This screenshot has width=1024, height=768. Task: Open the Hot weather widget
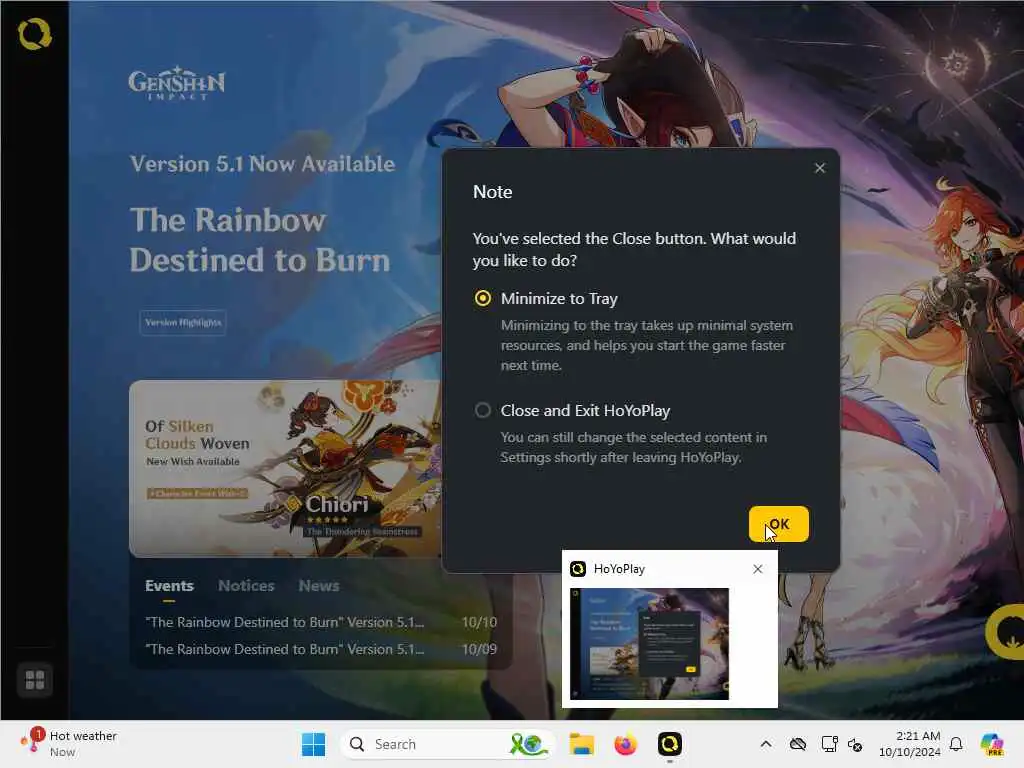coord(69,744)
